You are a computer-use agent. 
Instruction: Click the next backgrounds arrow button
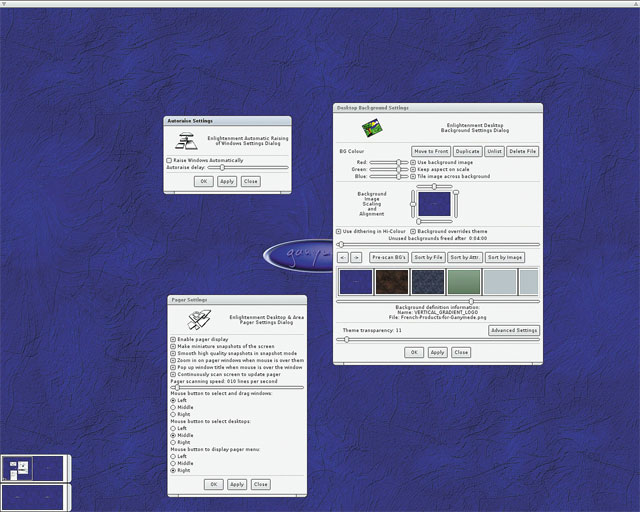point(356,258)
